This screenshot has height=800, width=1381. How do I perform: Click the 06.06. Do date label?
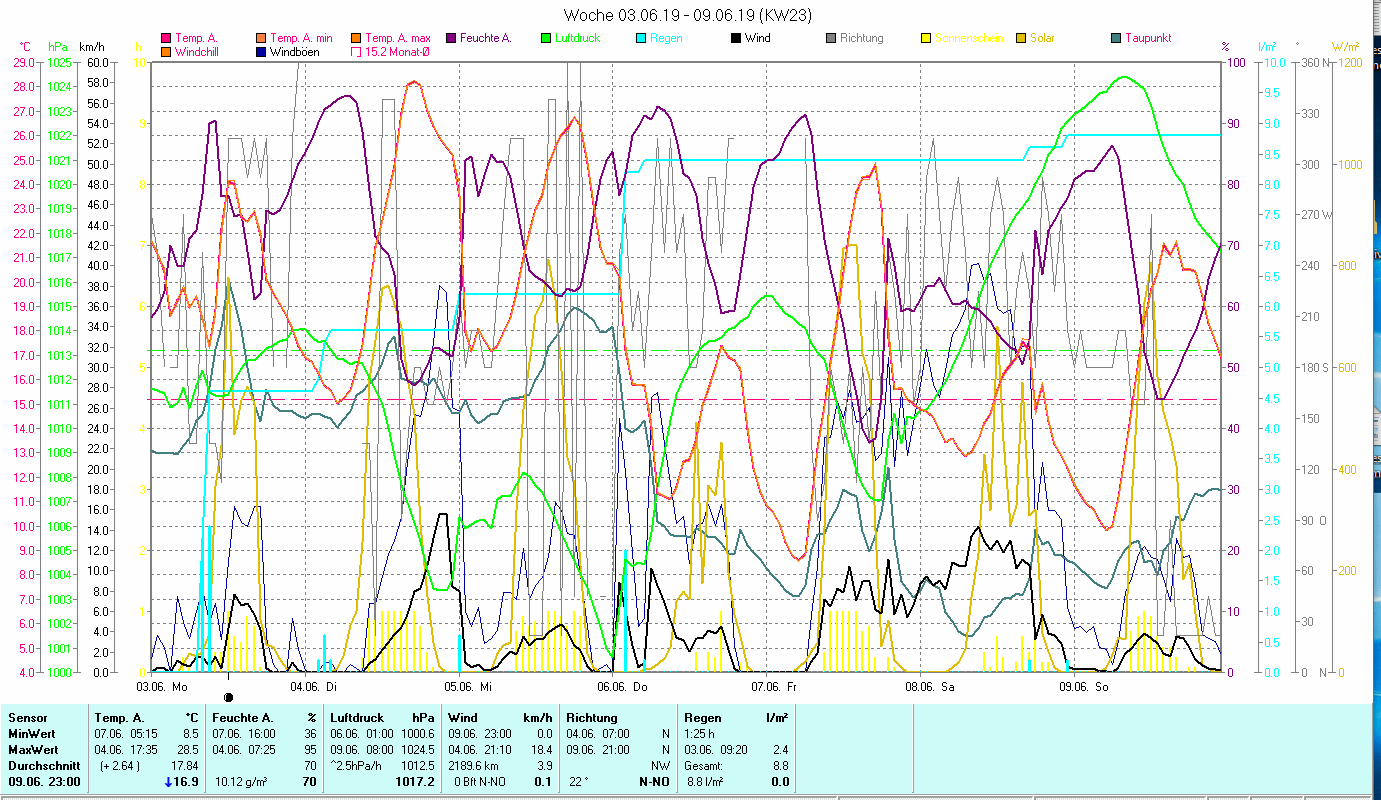point(621,687)
